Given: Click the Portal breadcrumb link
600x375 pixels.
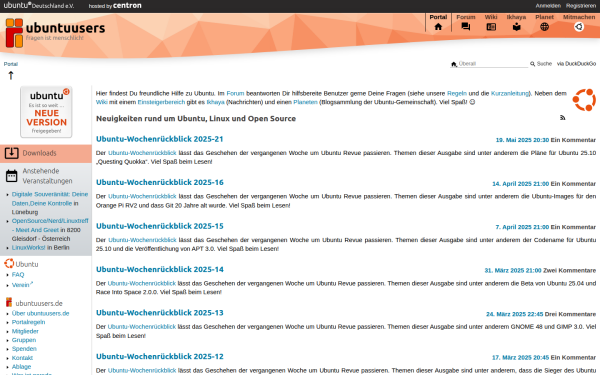Looking at the screenshot, I should click(11, 64).
